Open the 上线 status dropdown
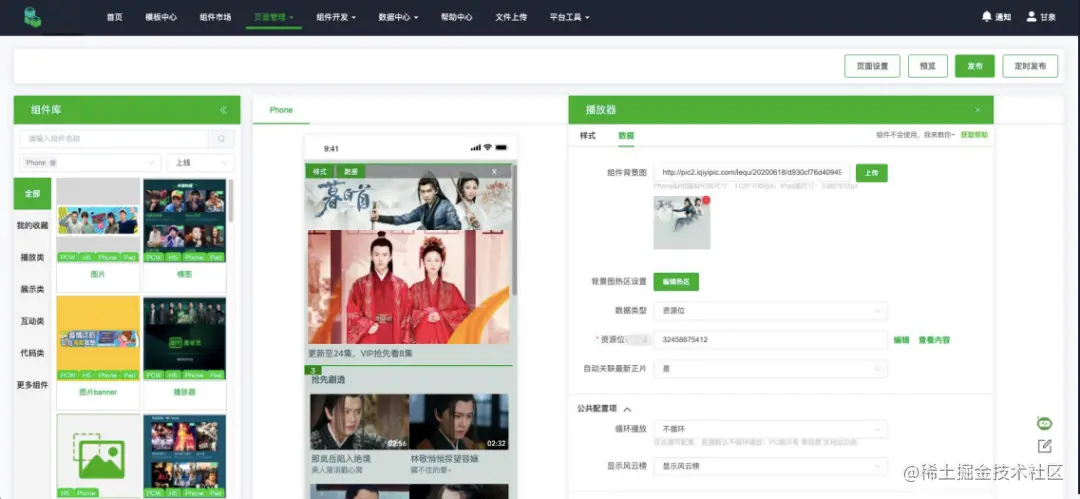Screen dimensions: 1080x499 point(200,163)
